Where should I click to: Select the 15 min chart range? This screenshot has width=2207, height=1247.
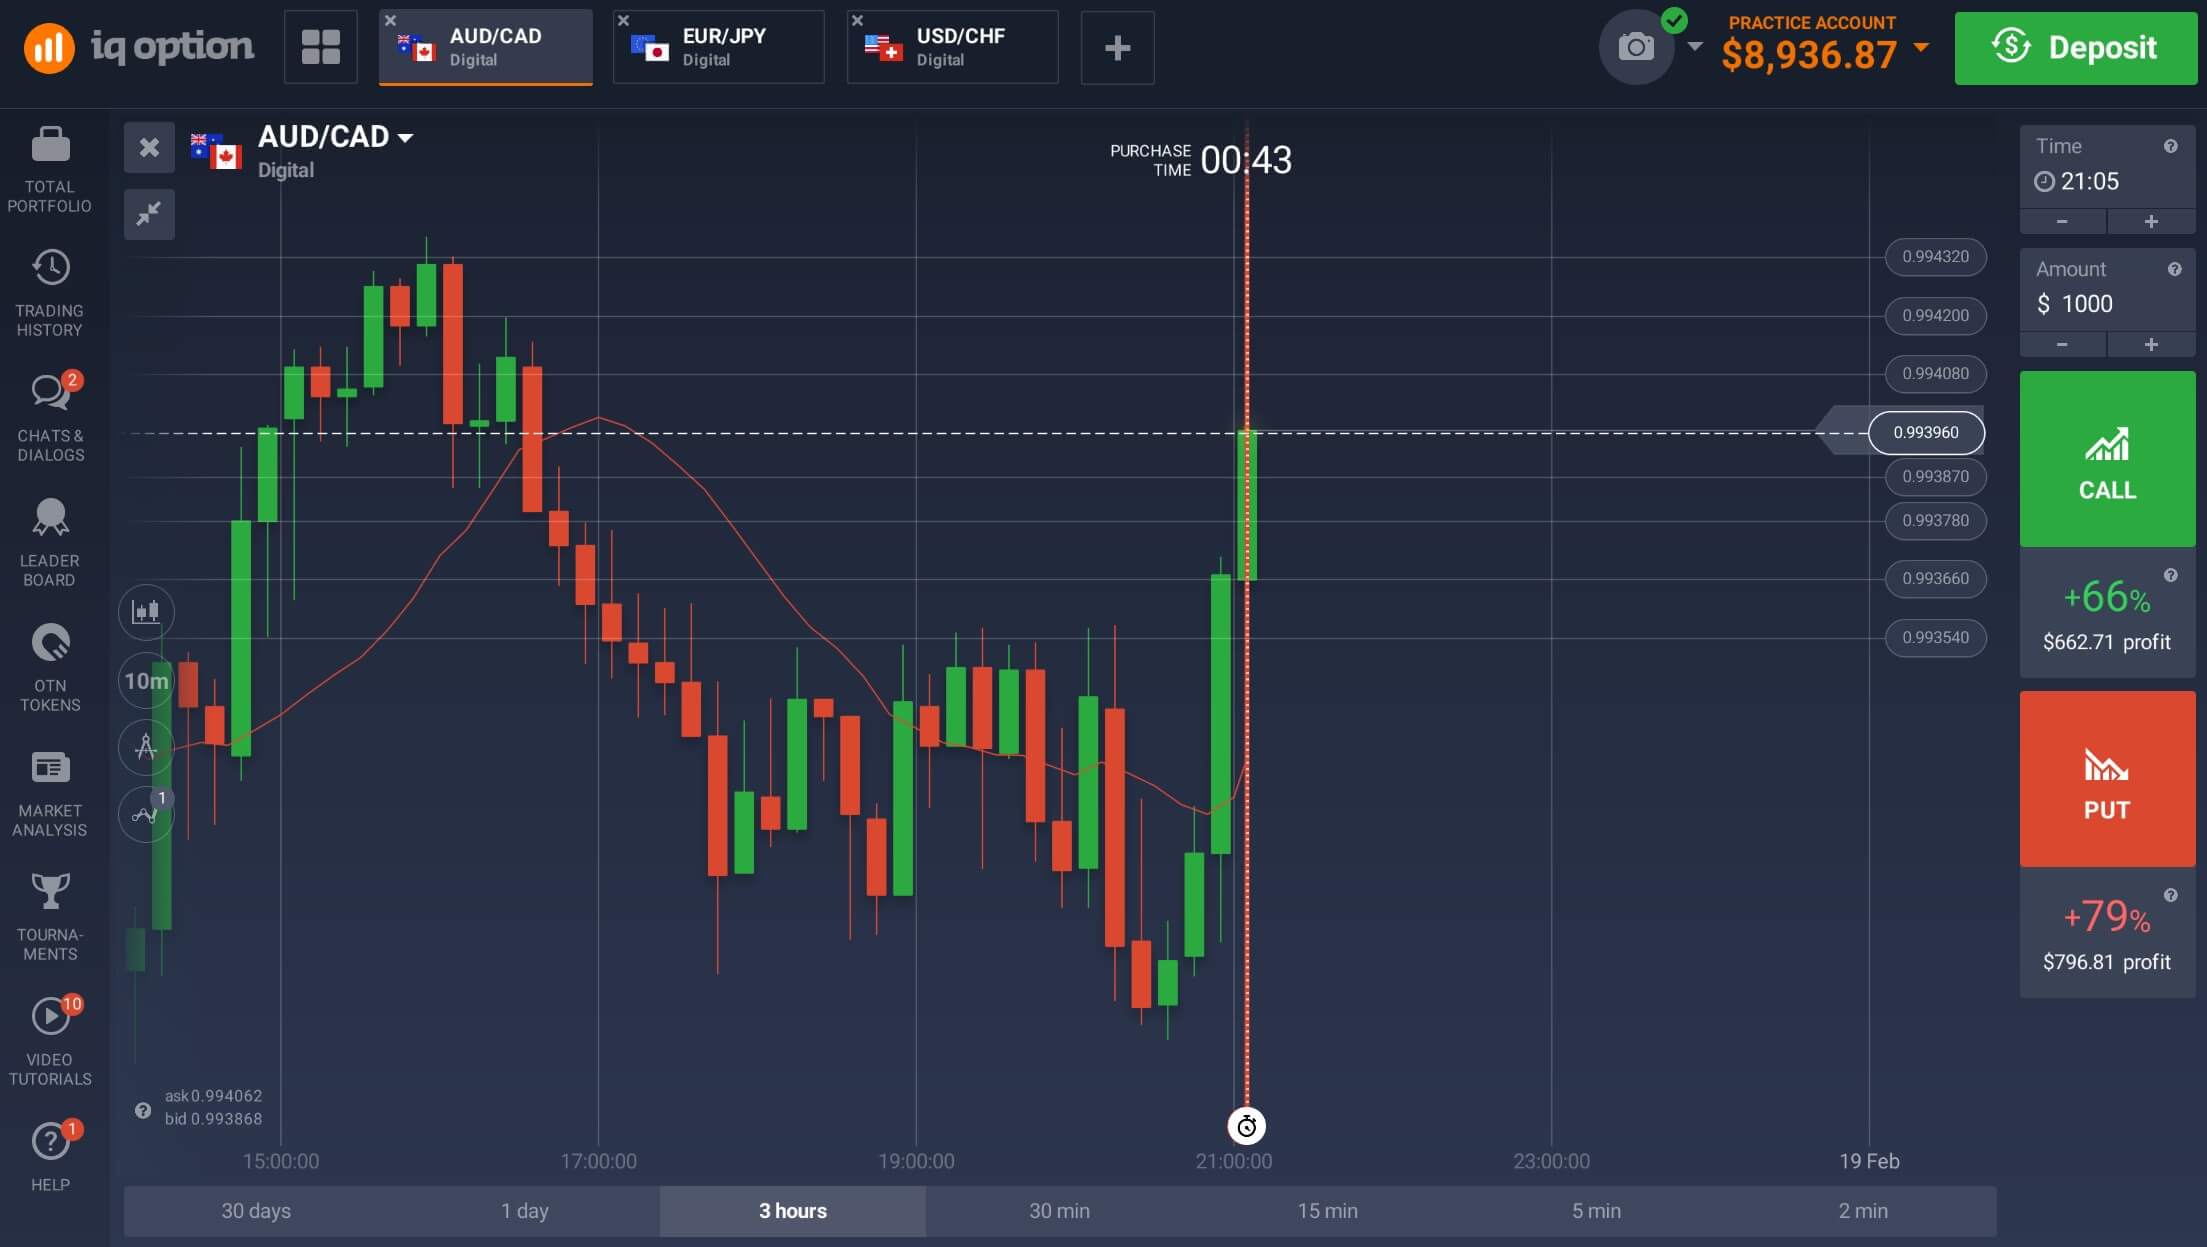click(x=1328, y=1211)
